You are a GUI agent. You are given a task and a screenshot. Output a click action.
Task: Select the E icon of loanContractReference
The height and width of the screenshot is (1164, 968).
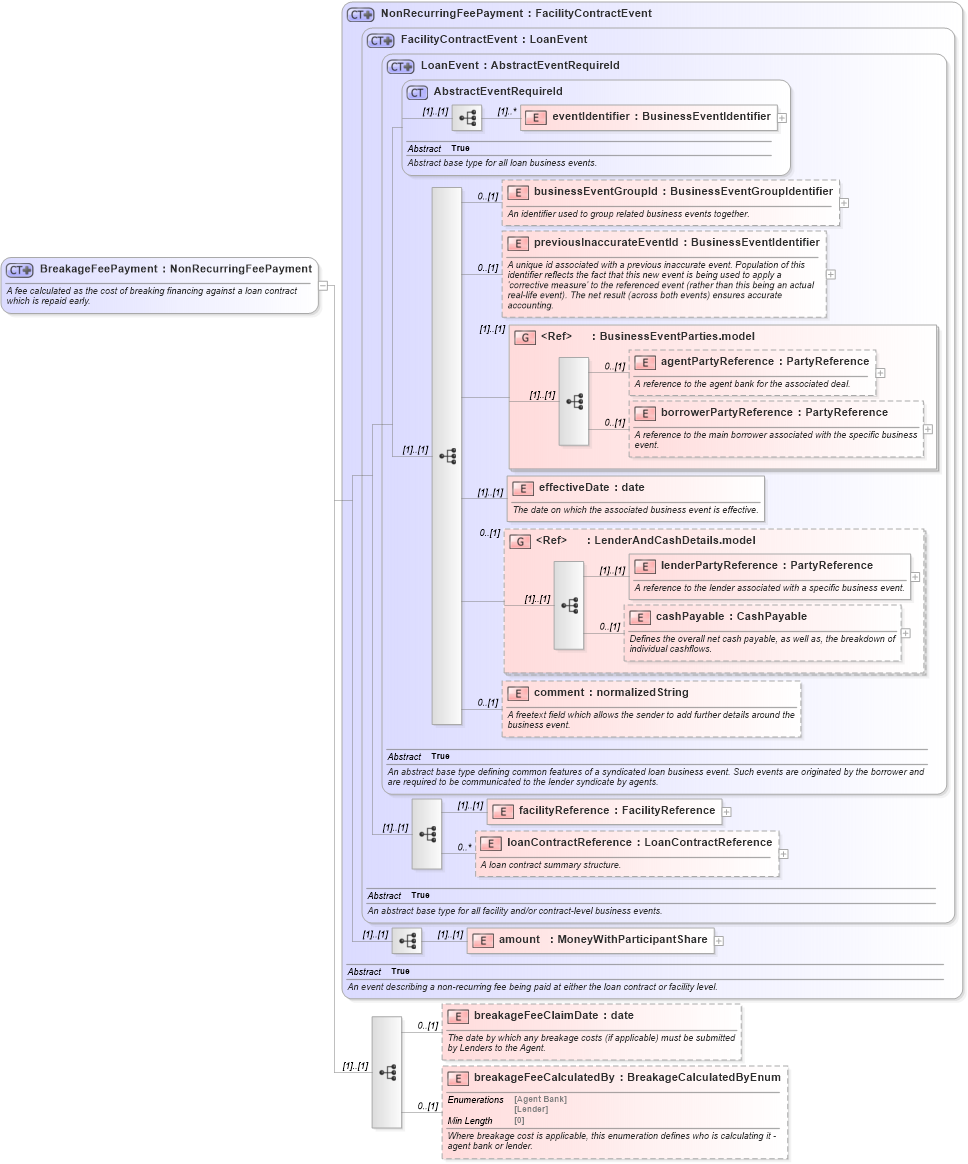click(x=491, y=843)
